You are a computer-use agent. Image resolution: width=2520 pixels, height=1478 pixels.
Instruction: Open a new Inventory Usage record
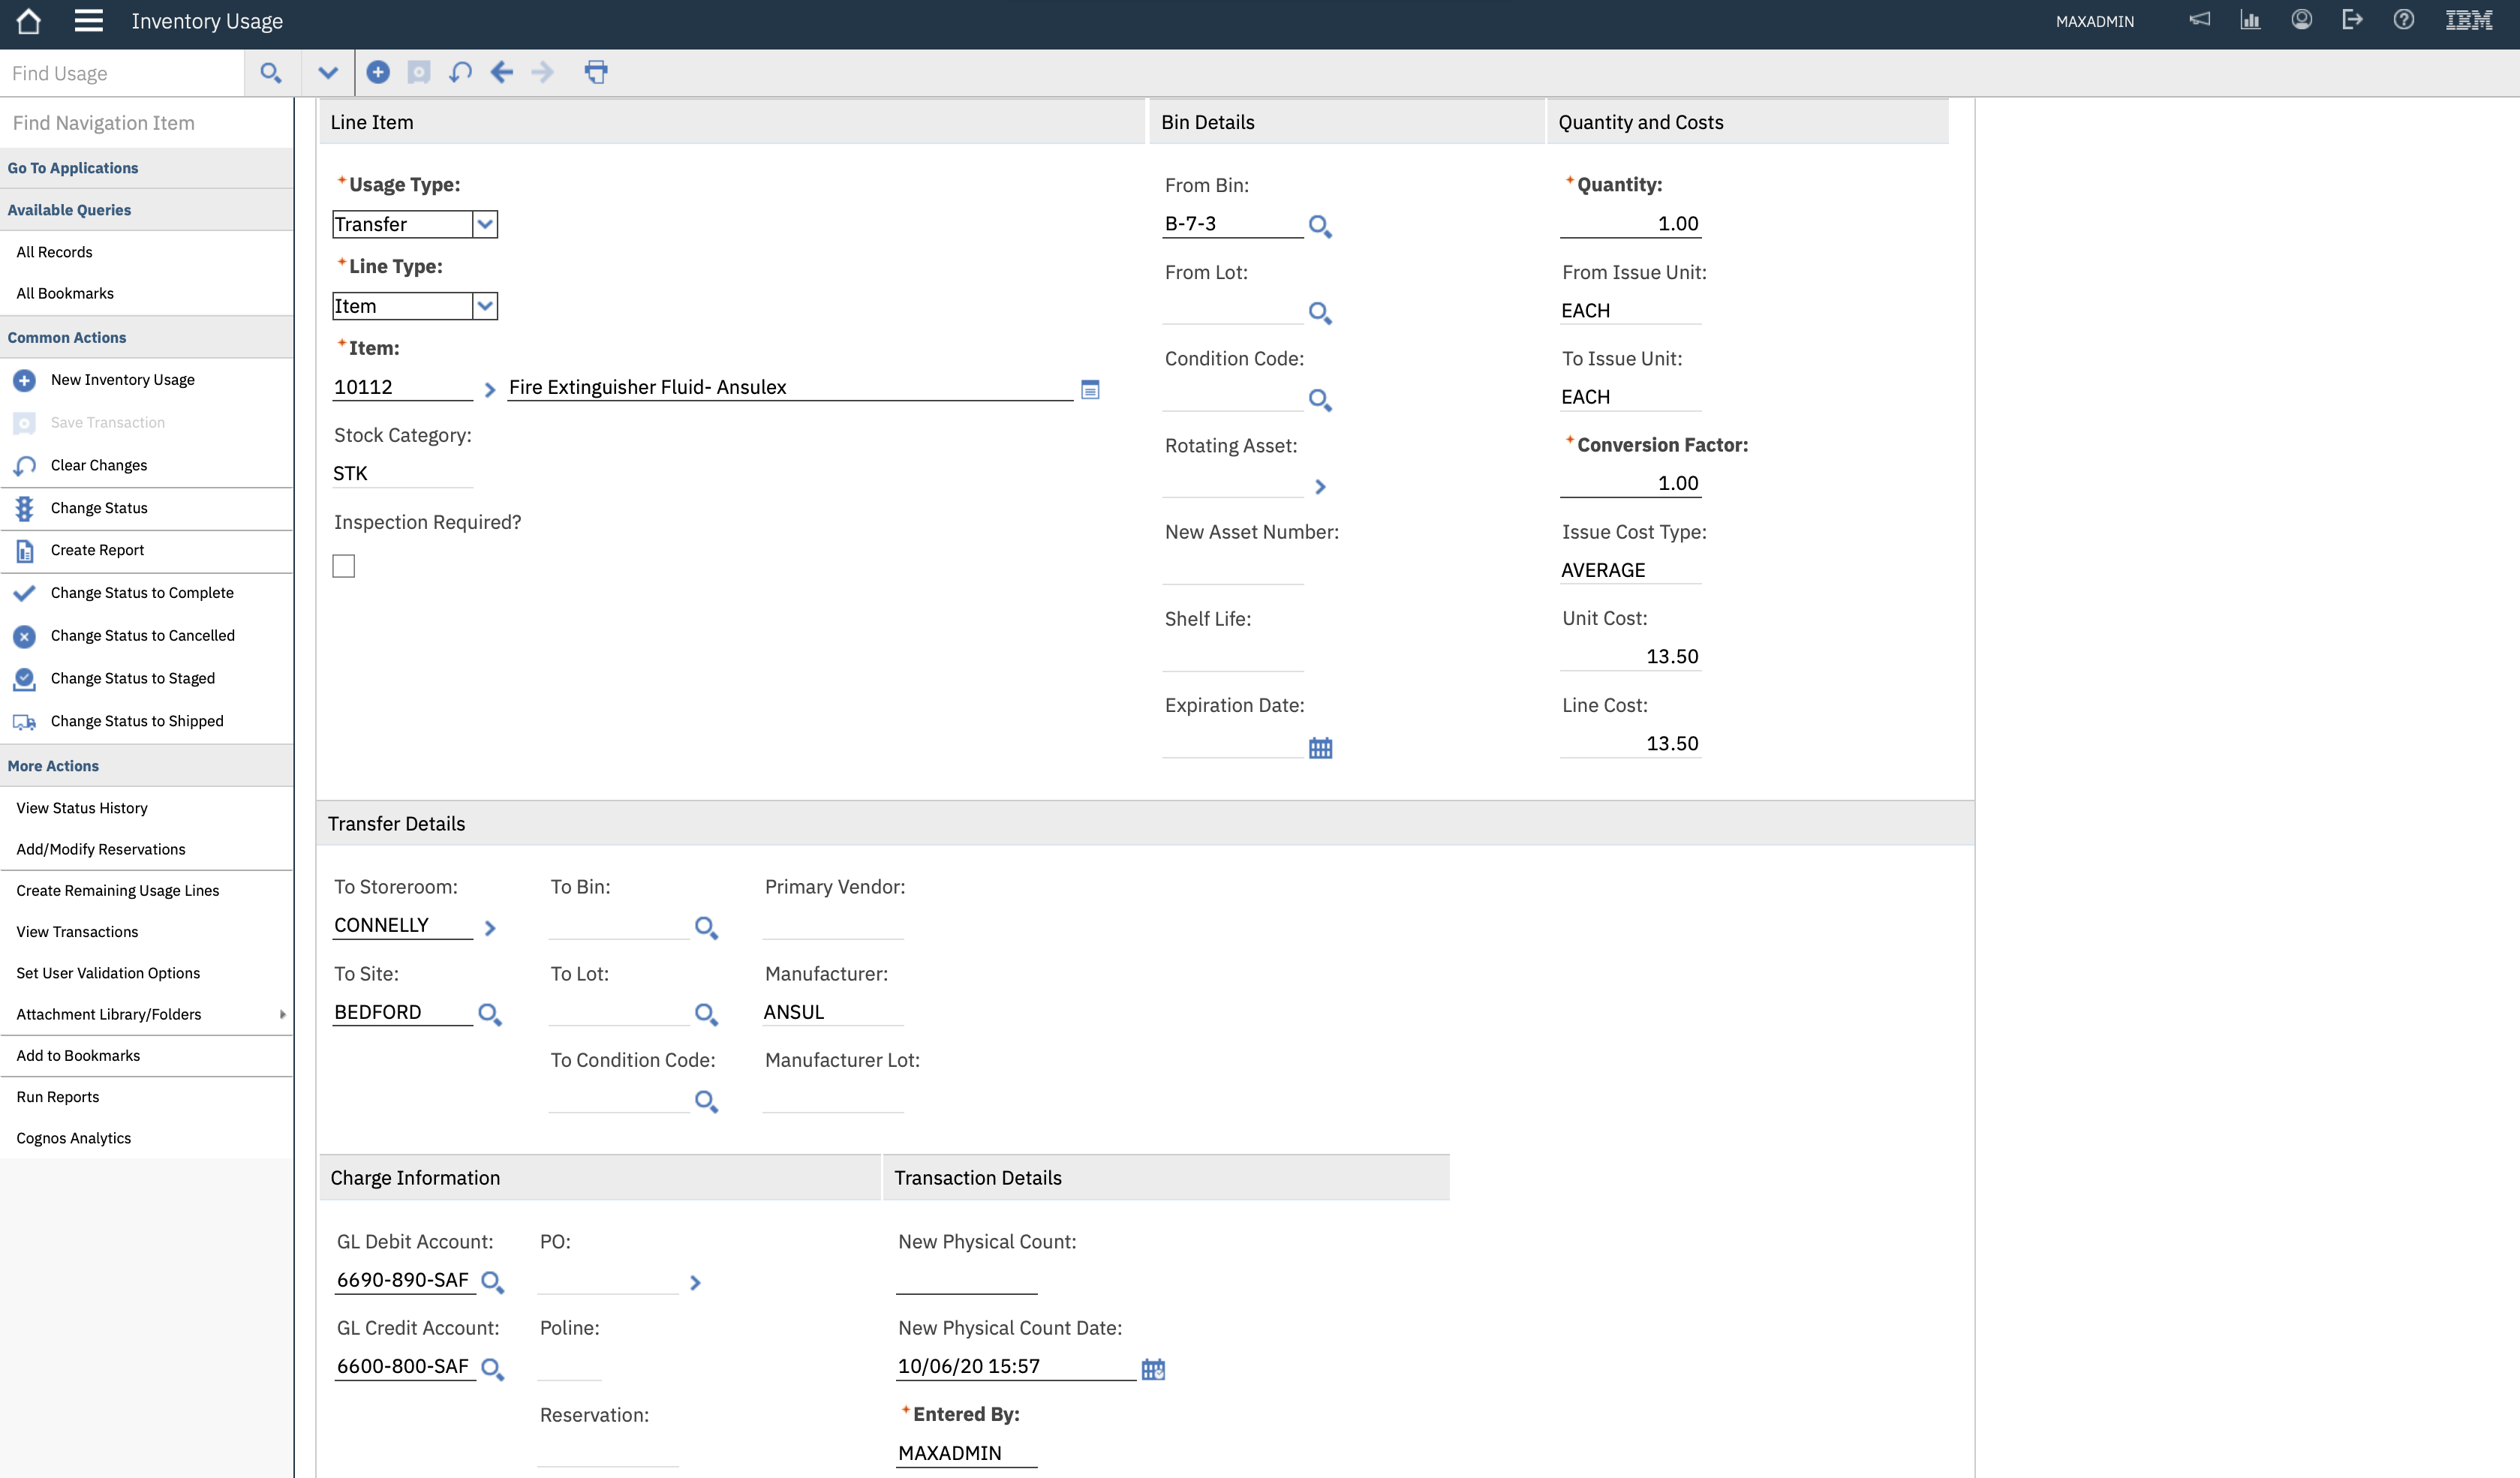122,379
